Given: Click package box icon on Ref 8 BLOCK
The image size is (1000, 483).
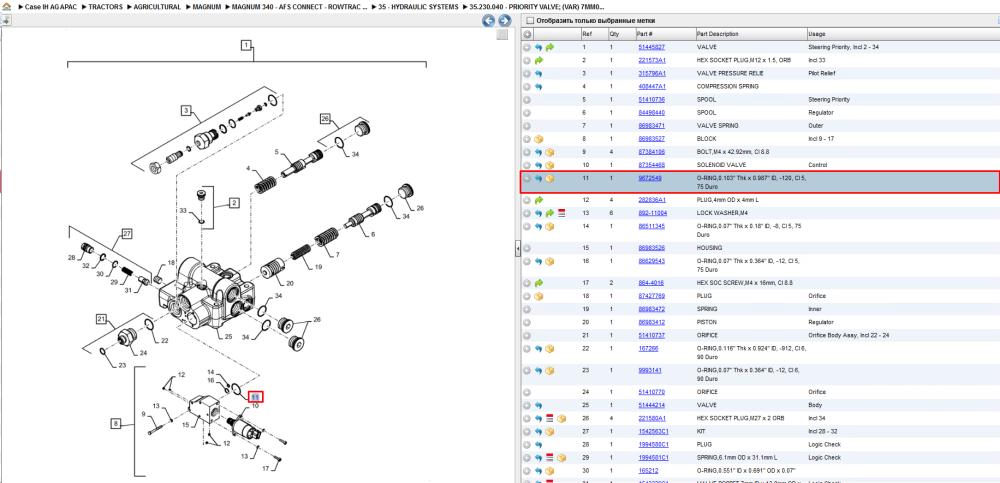Looking at the screenshot, I should [538, 139].
